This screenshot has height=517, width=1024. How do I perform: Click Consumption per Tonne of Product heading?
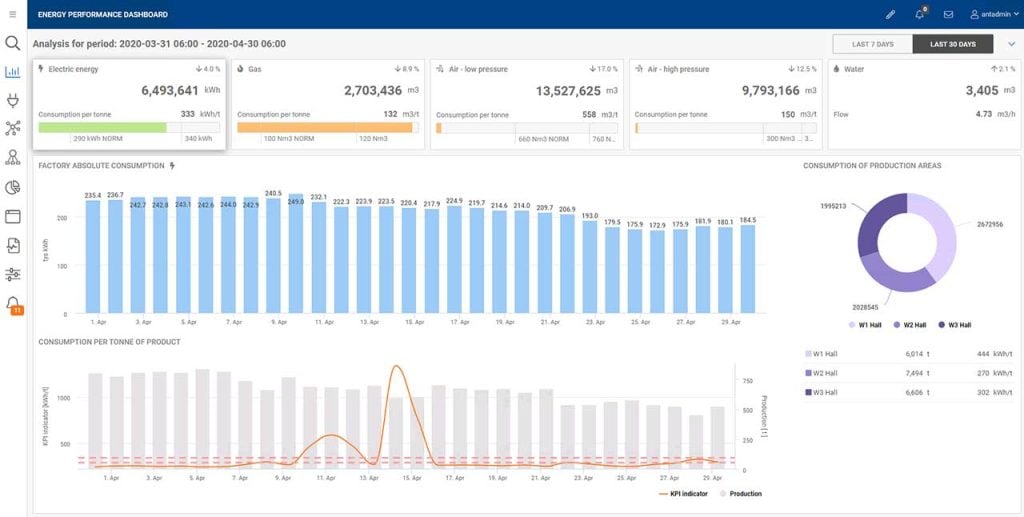click(109, 342)
